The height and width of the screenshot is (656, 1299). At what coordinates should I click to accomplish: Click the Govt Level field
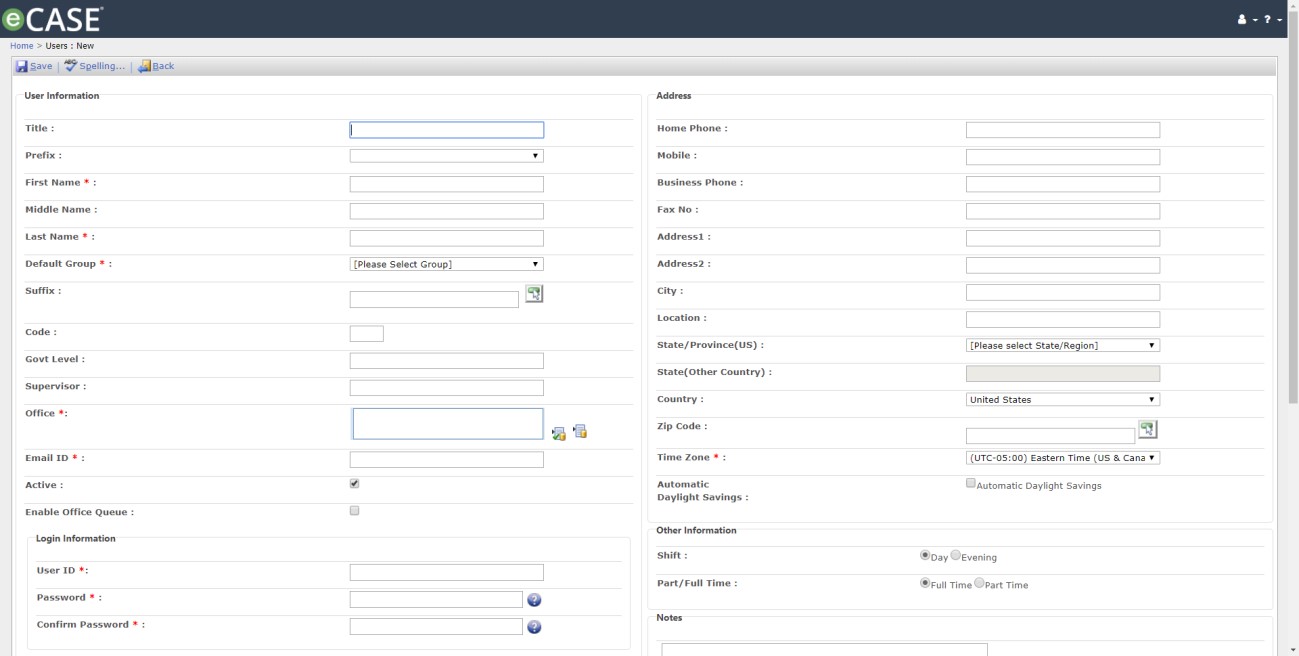(x=447, y=361)
